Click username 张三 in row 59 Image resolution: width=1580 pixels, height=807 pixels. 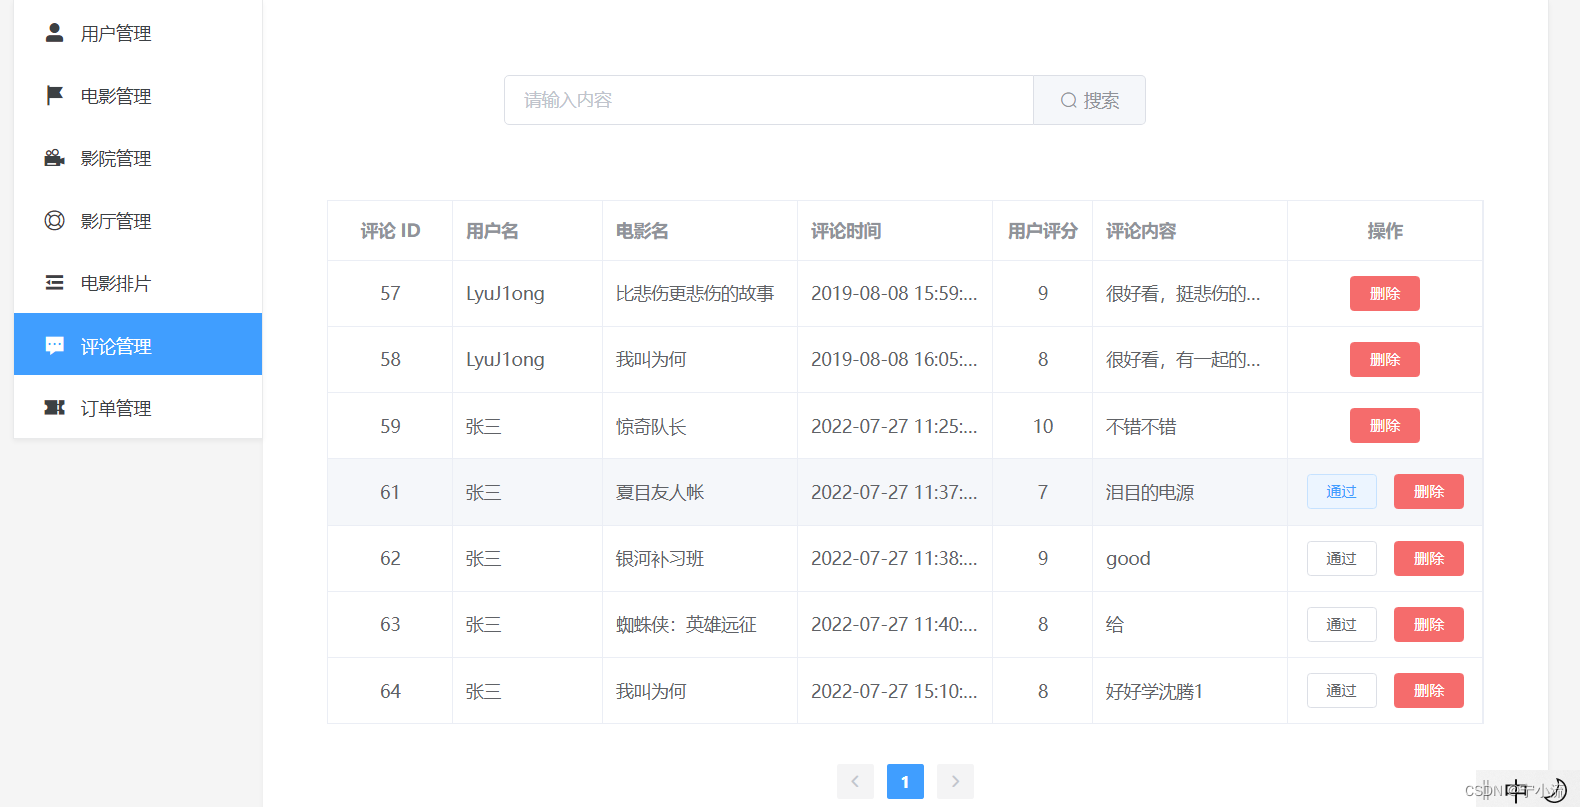[484, 426]
